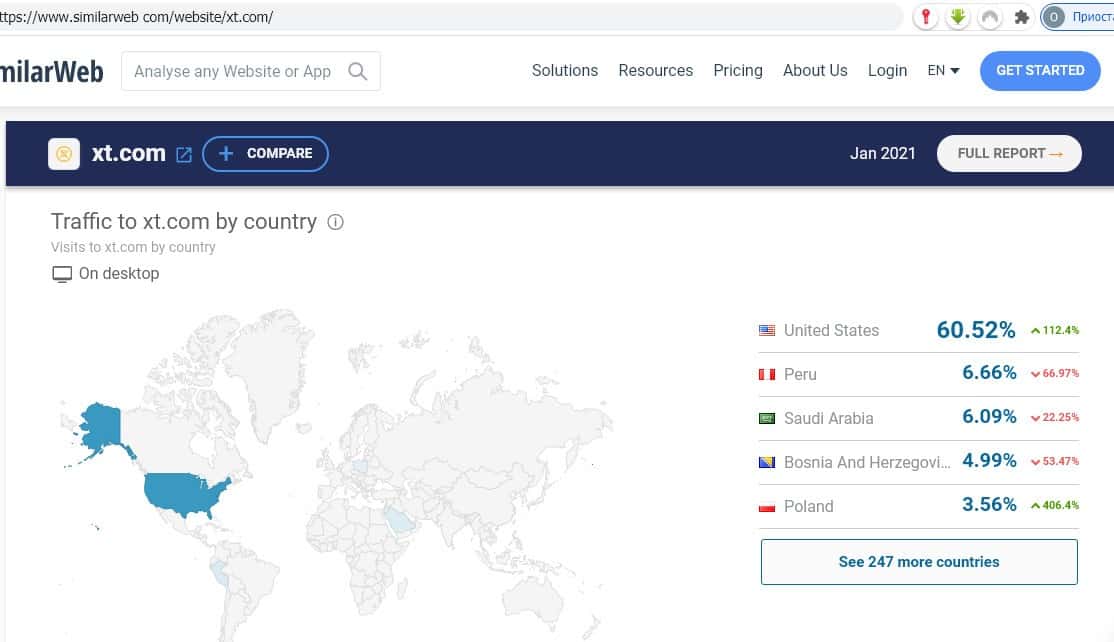Click the red pin browser extension icon
1114x642 pixels.
(927, 17)
